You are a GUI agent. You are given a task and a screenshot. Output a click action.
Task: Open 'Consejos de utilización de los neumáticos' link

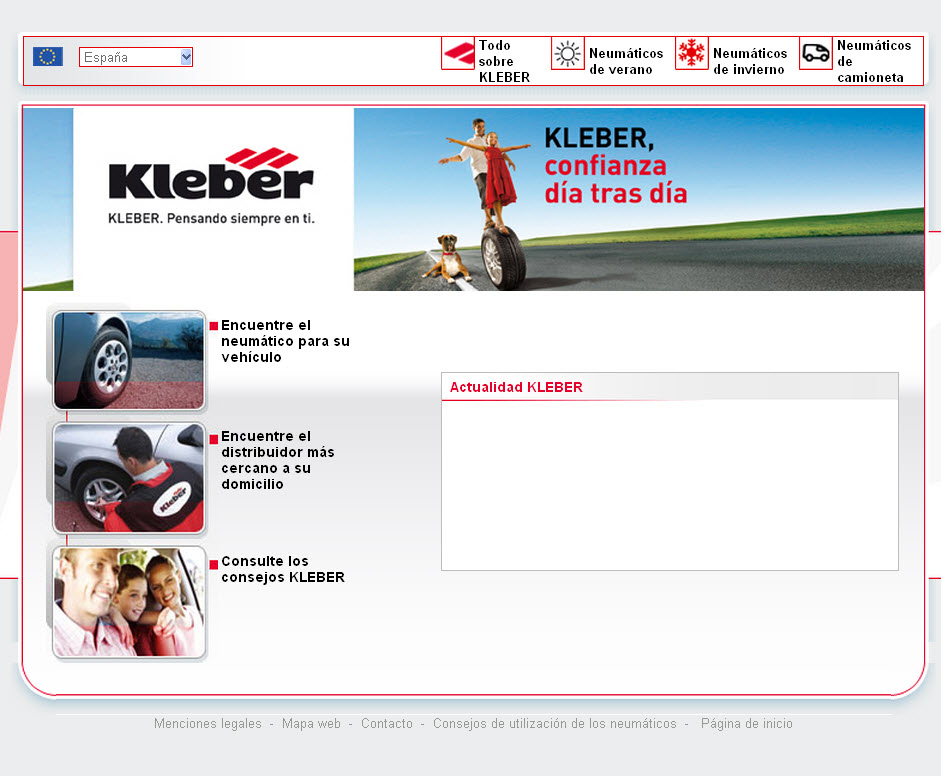click(555, 723)
